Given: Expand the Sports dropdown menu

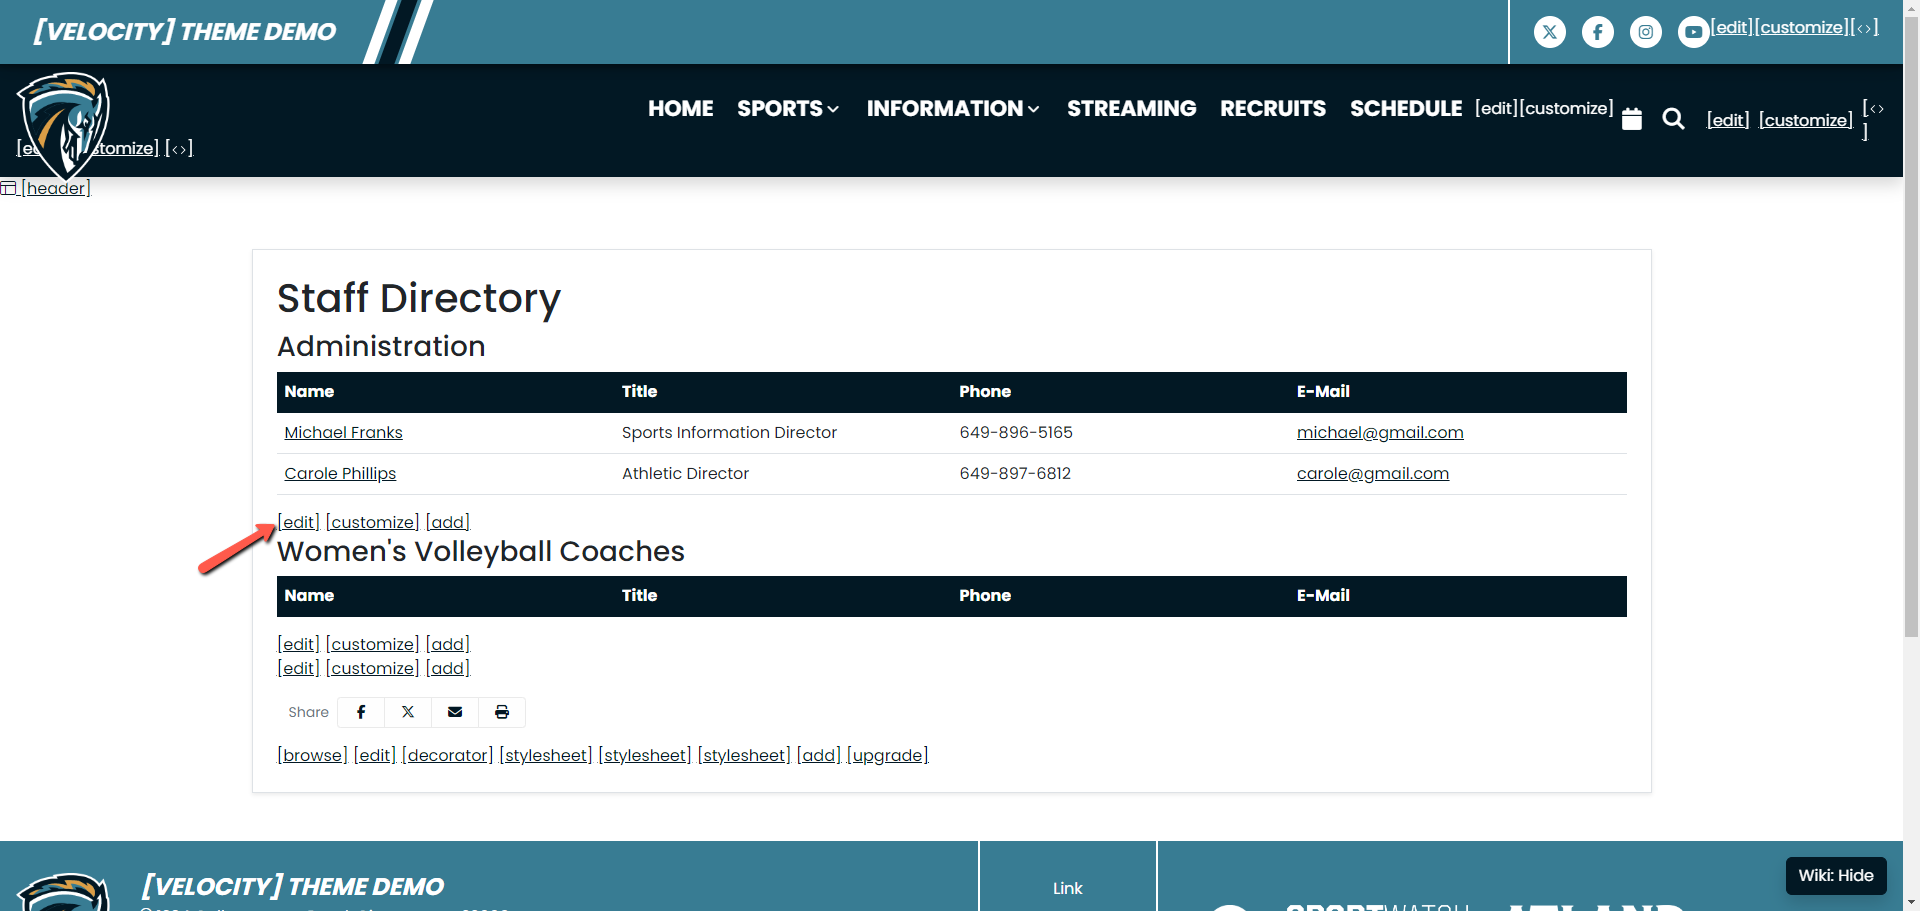Looking at the screenshot, I should (787, 108).
